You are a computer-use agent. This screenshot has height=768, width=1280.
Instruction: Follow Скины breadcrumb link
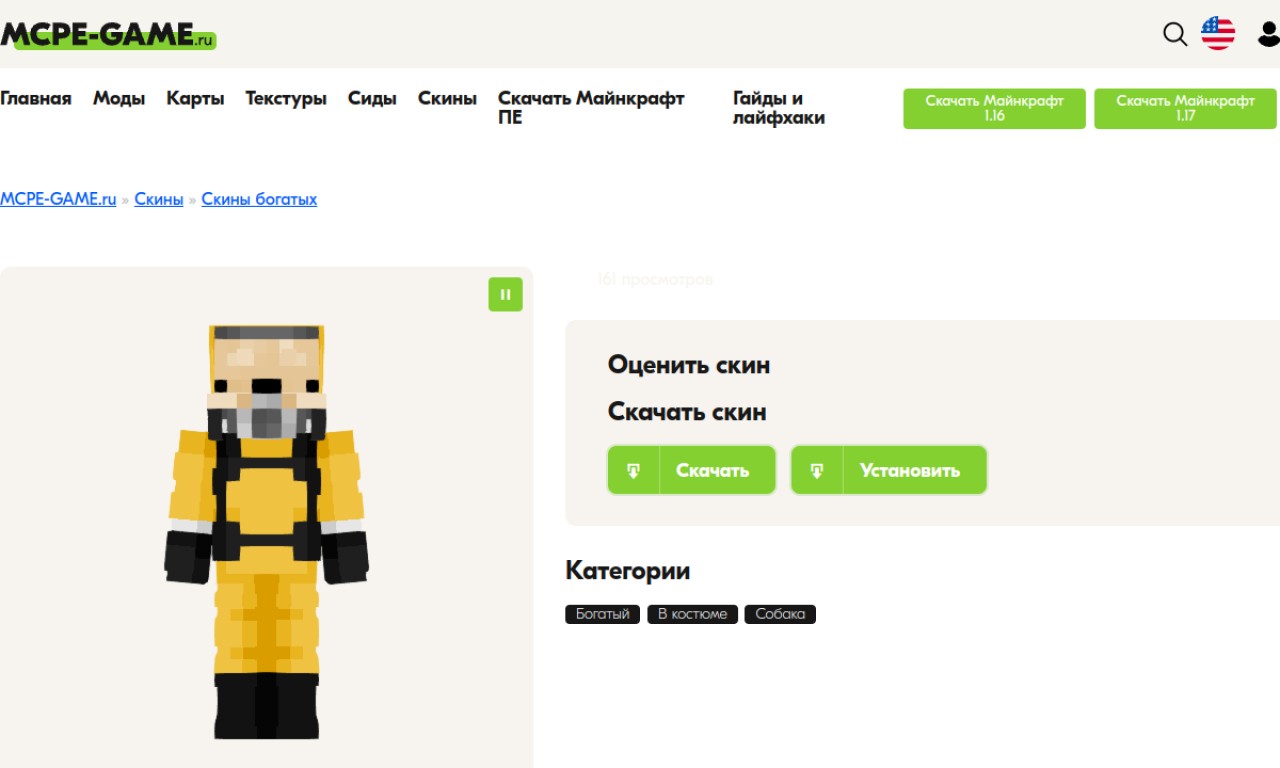pos(159,199)
